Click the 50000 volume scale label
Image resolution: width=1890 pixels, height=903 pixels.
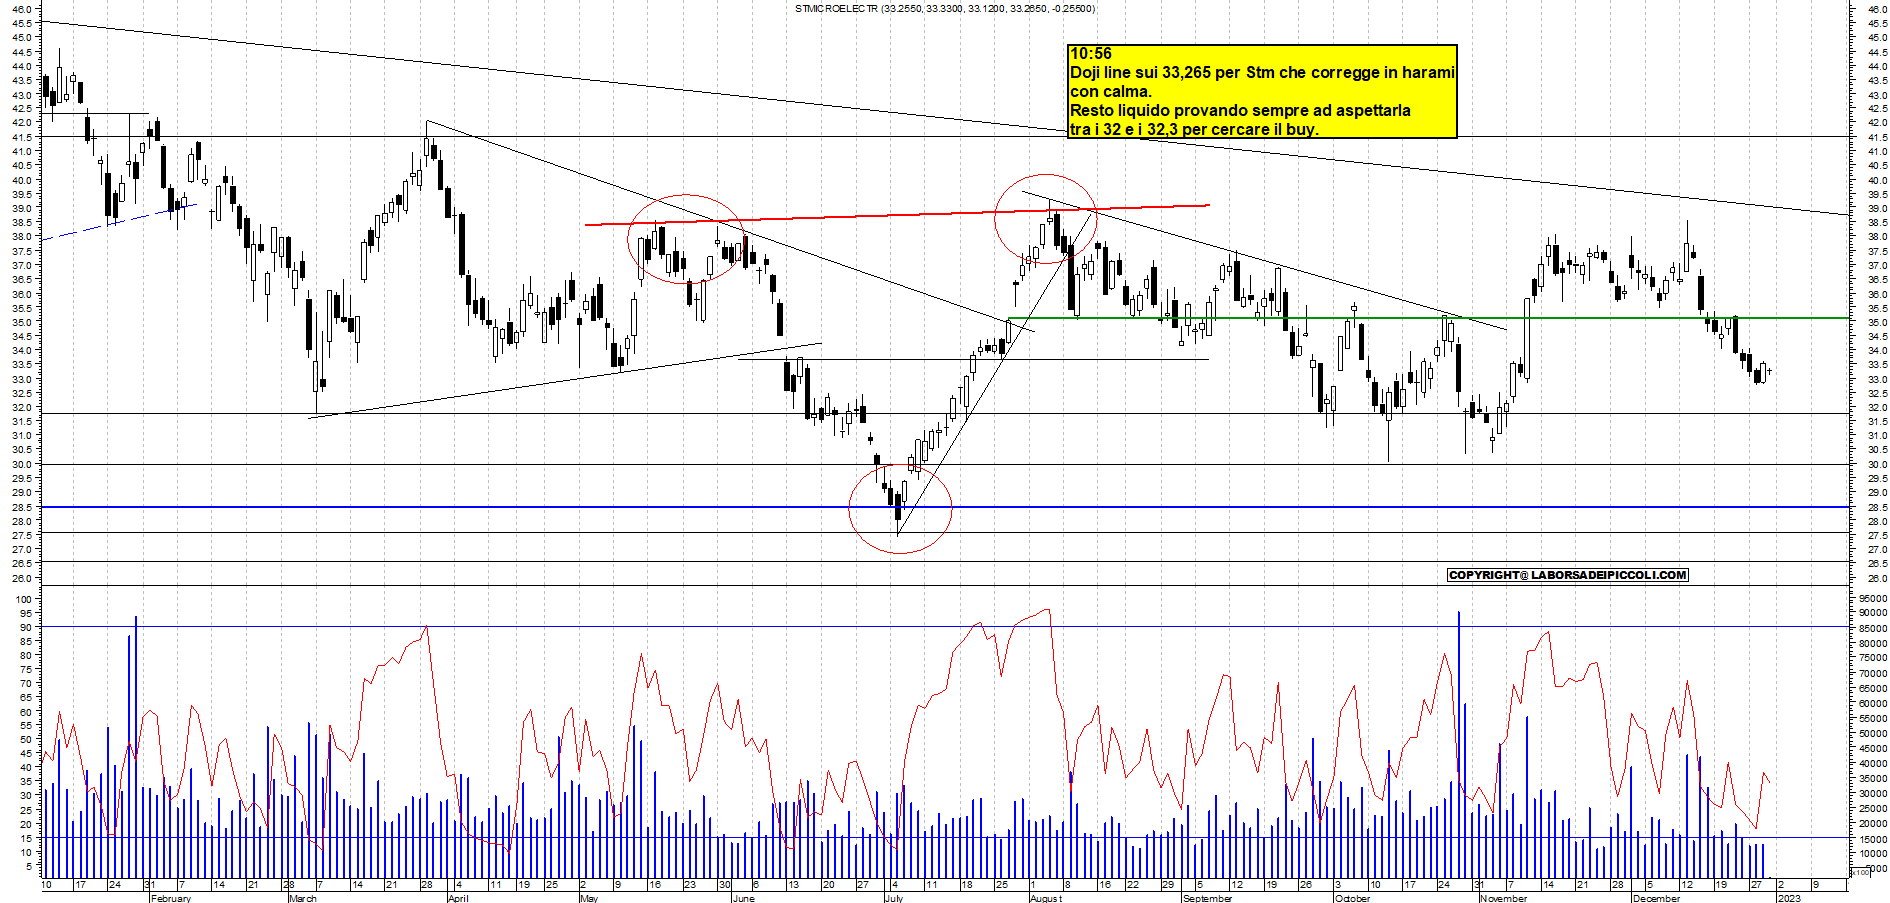point(1873,734)
